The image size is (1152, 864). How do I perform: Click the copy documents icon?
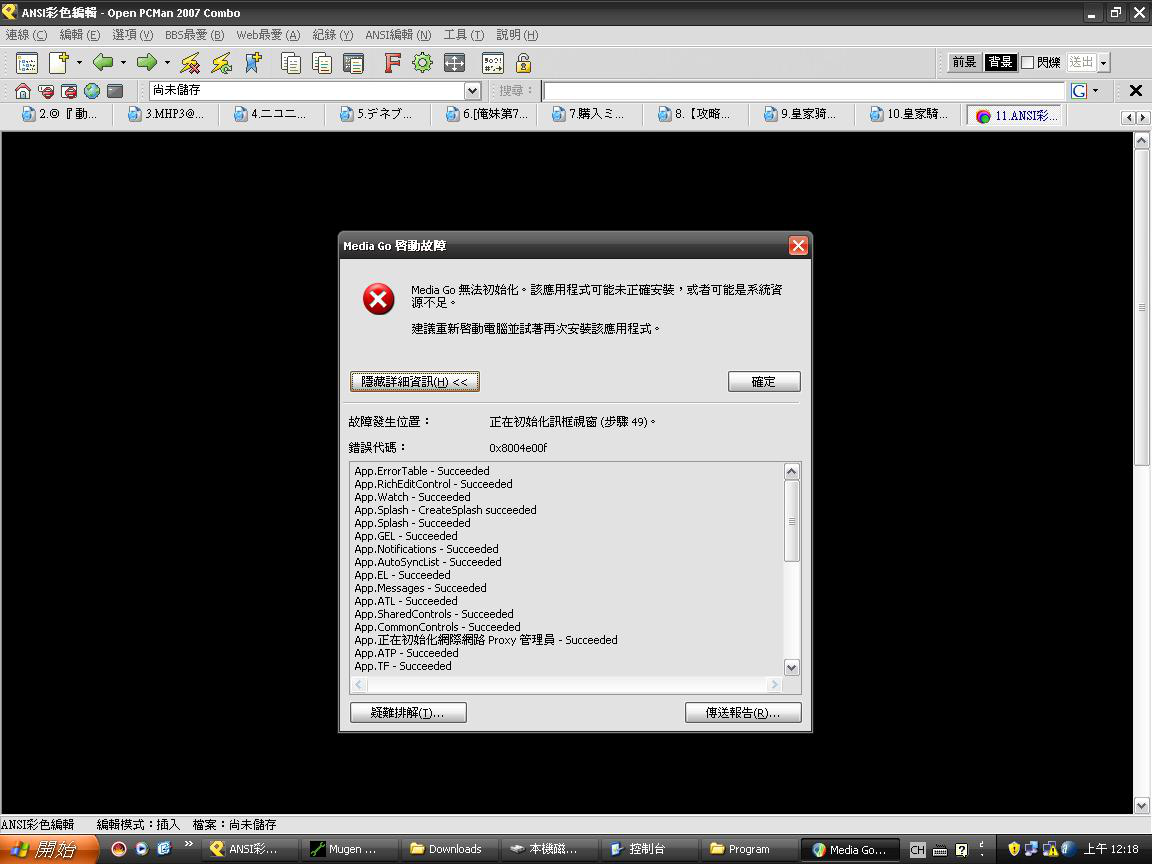[291, 63]
